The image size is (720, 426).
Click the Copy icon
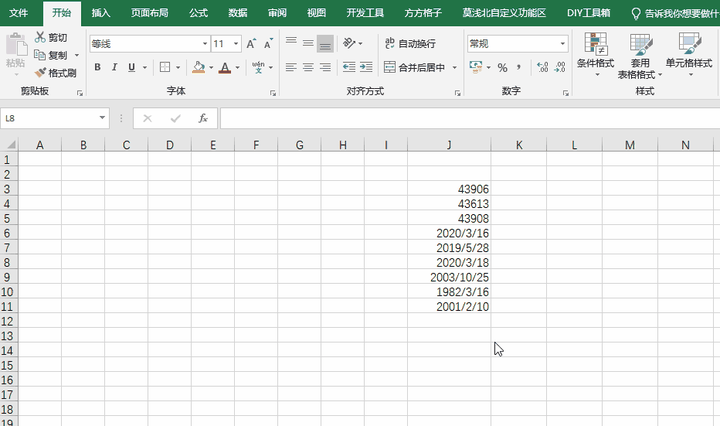pos(40,55)
